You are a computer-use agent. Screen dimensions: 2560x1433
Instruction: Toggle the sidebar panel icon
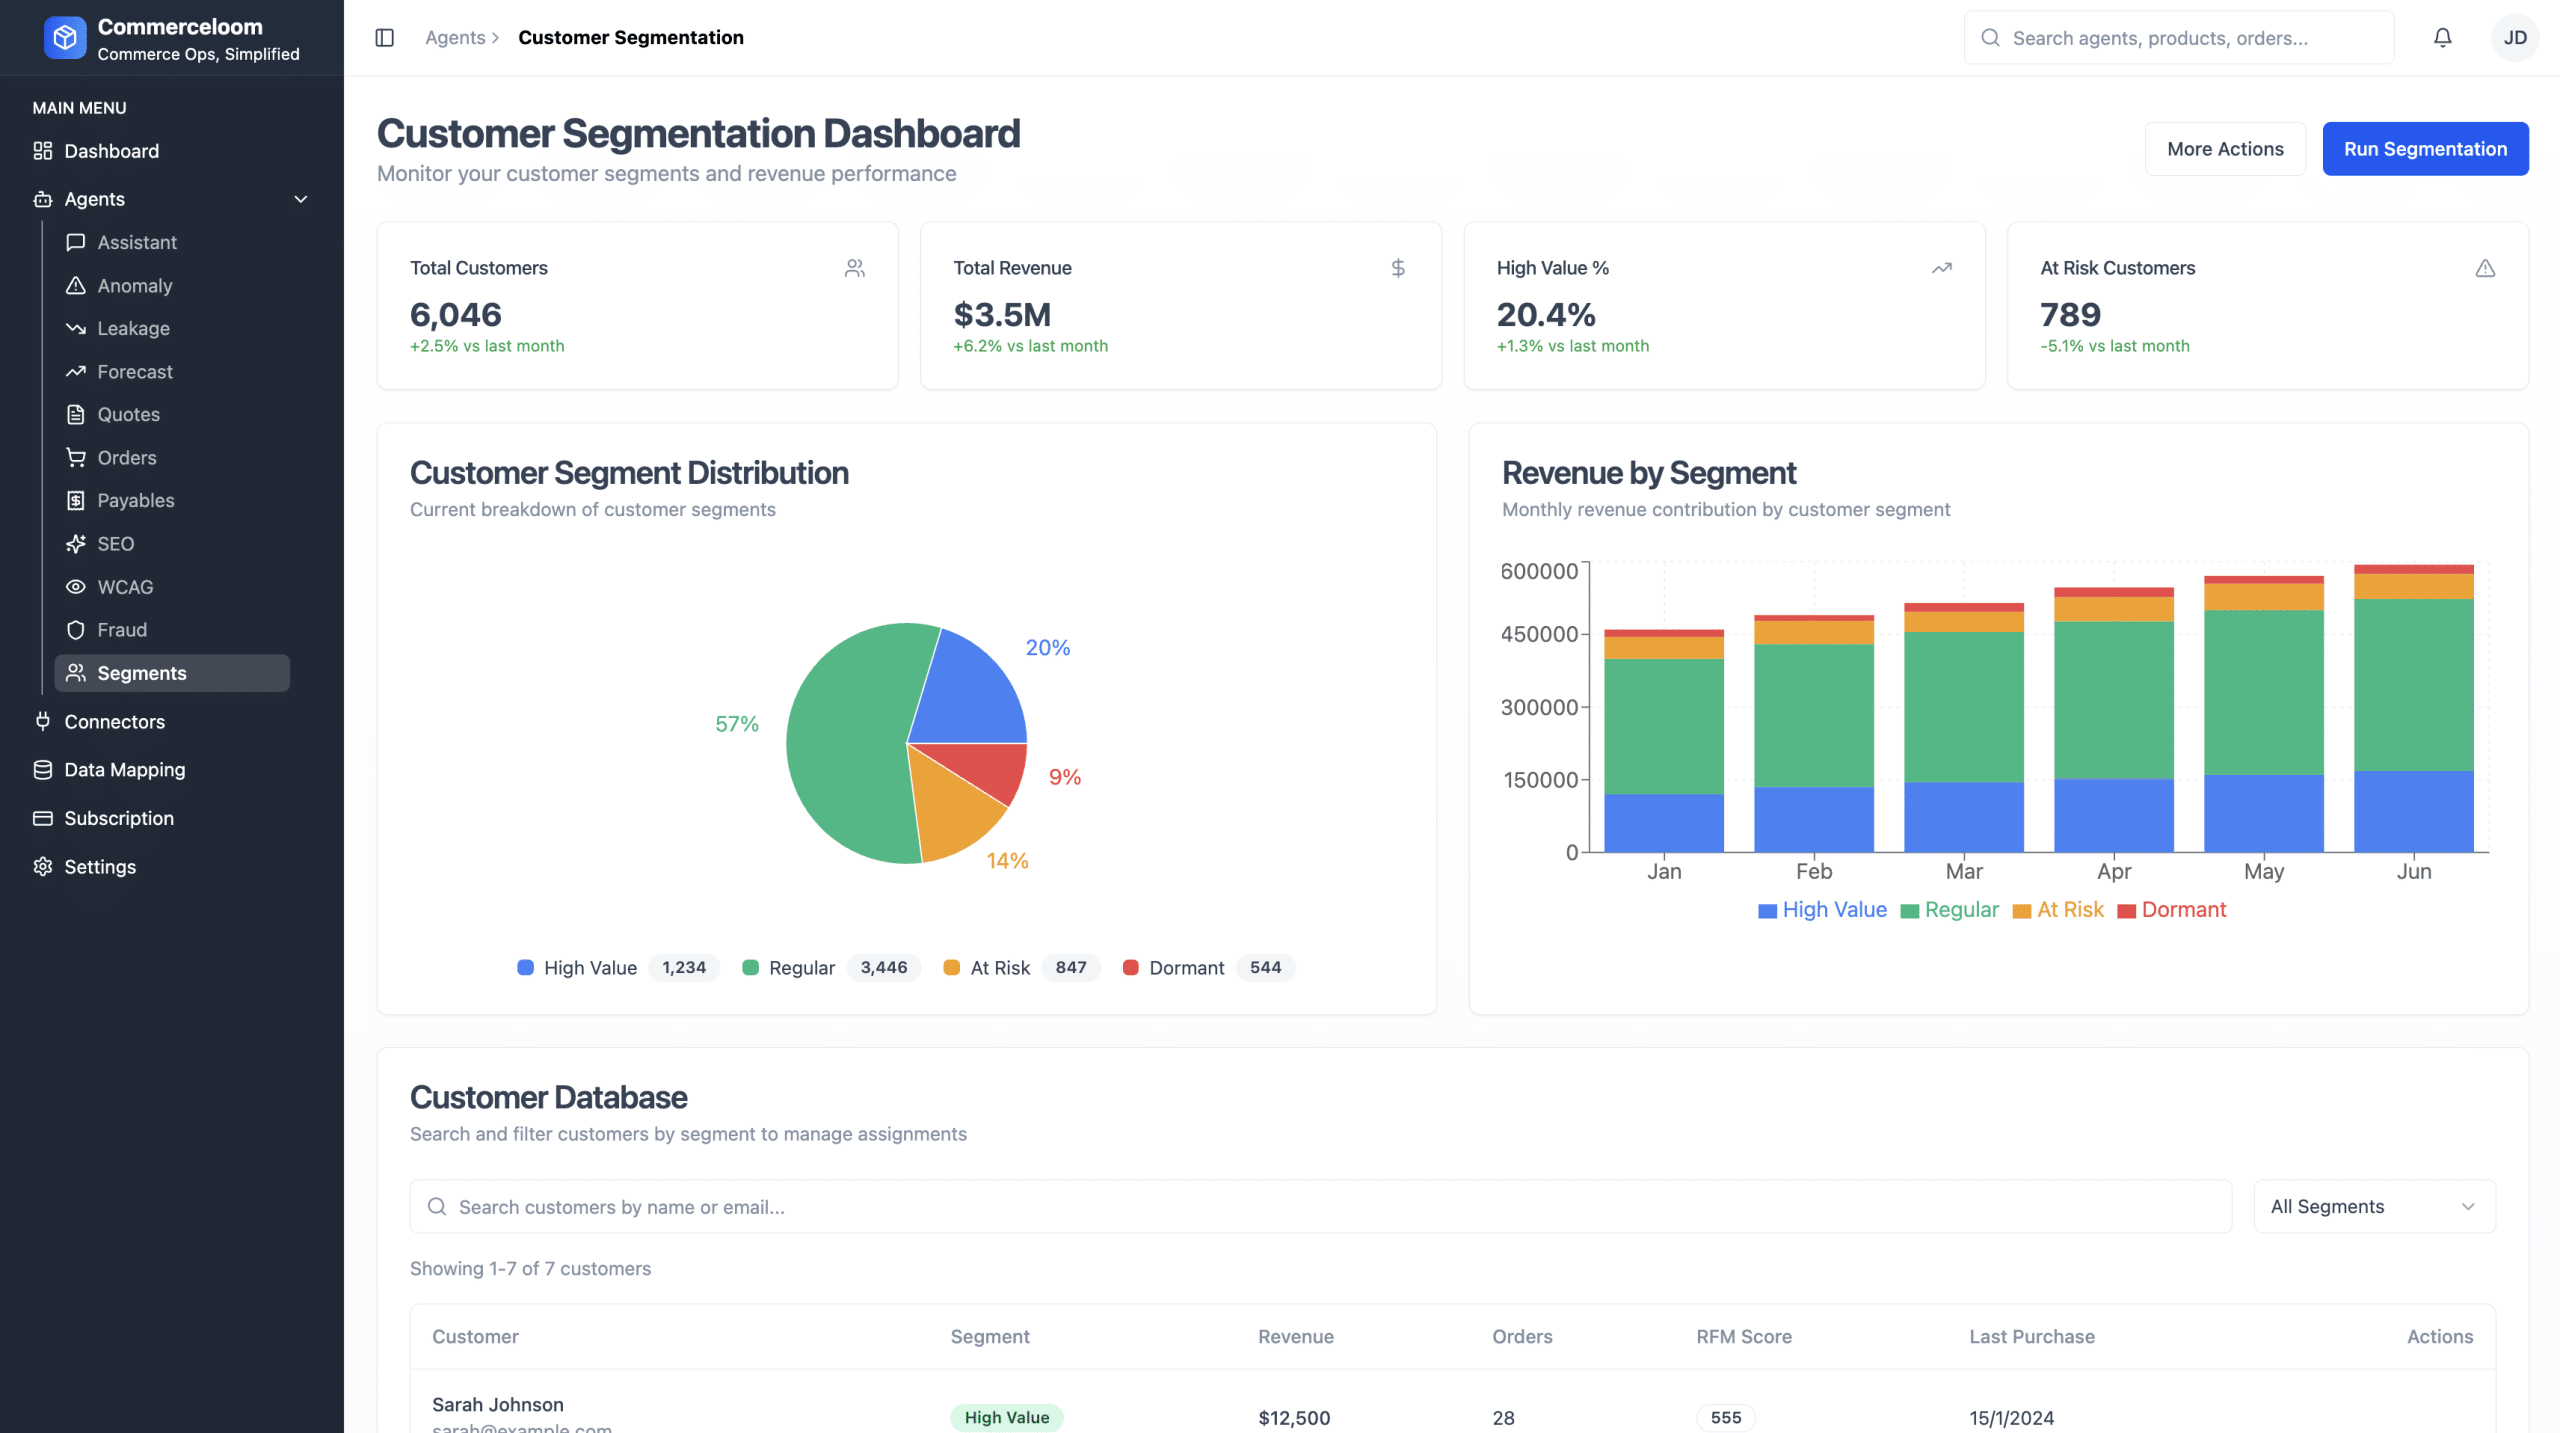click(384, 38)
